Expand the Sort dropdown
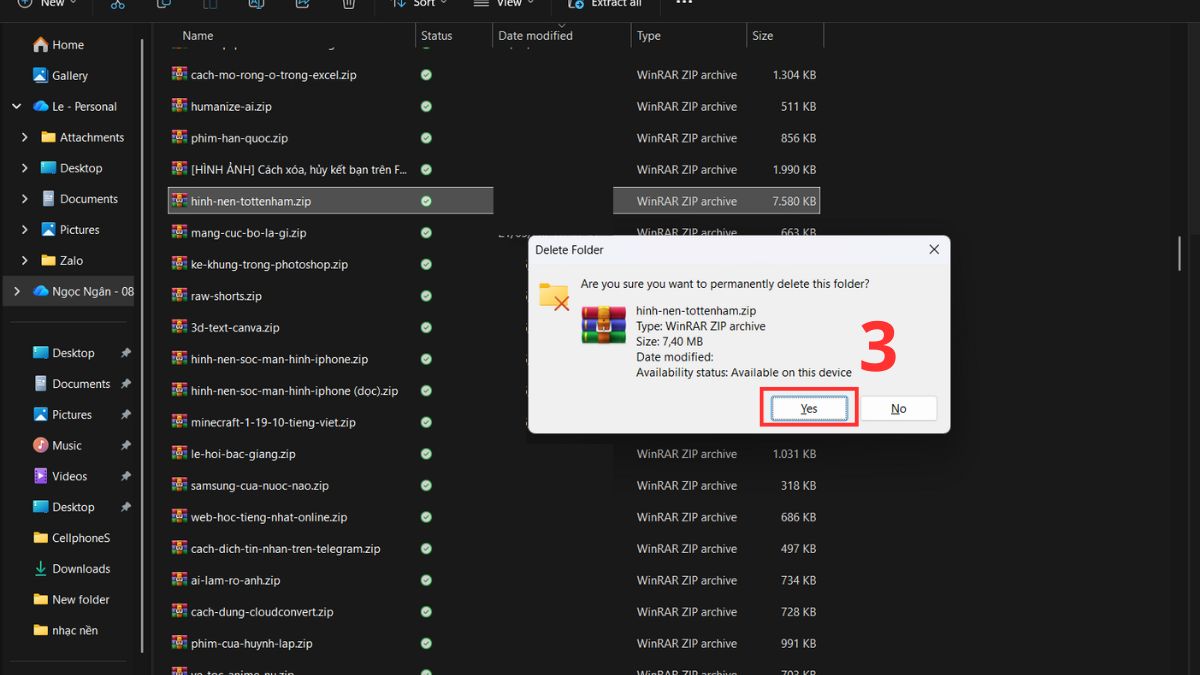This screenshot has height=675, width=1200. pyautogui.click(x=419, y=5)
